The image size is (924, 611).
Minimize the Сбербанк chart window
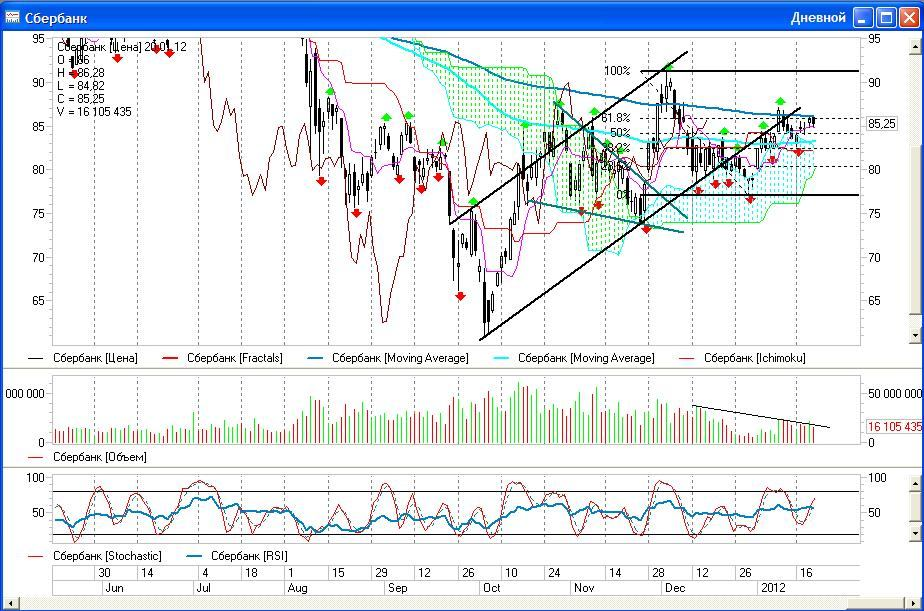tap(863, 18)
